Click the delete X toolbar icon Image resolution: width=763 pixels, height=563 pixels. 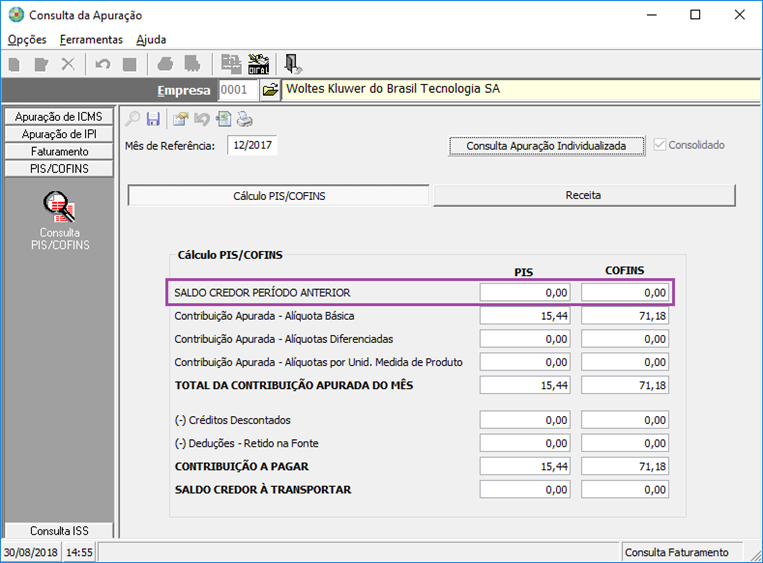pyautogui.click(x=68, y=64)
